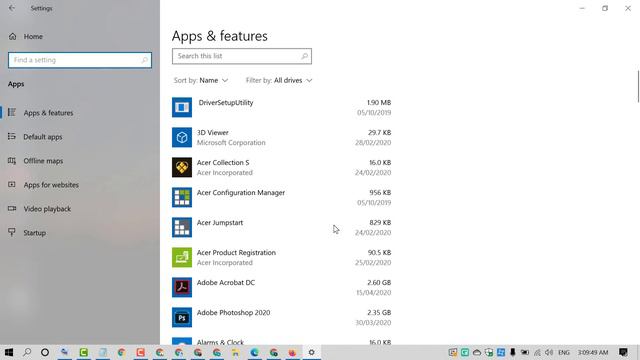Screen dimensions: 640x360
Task: Open Apps for websites settings
Action: tap(51, 185)
